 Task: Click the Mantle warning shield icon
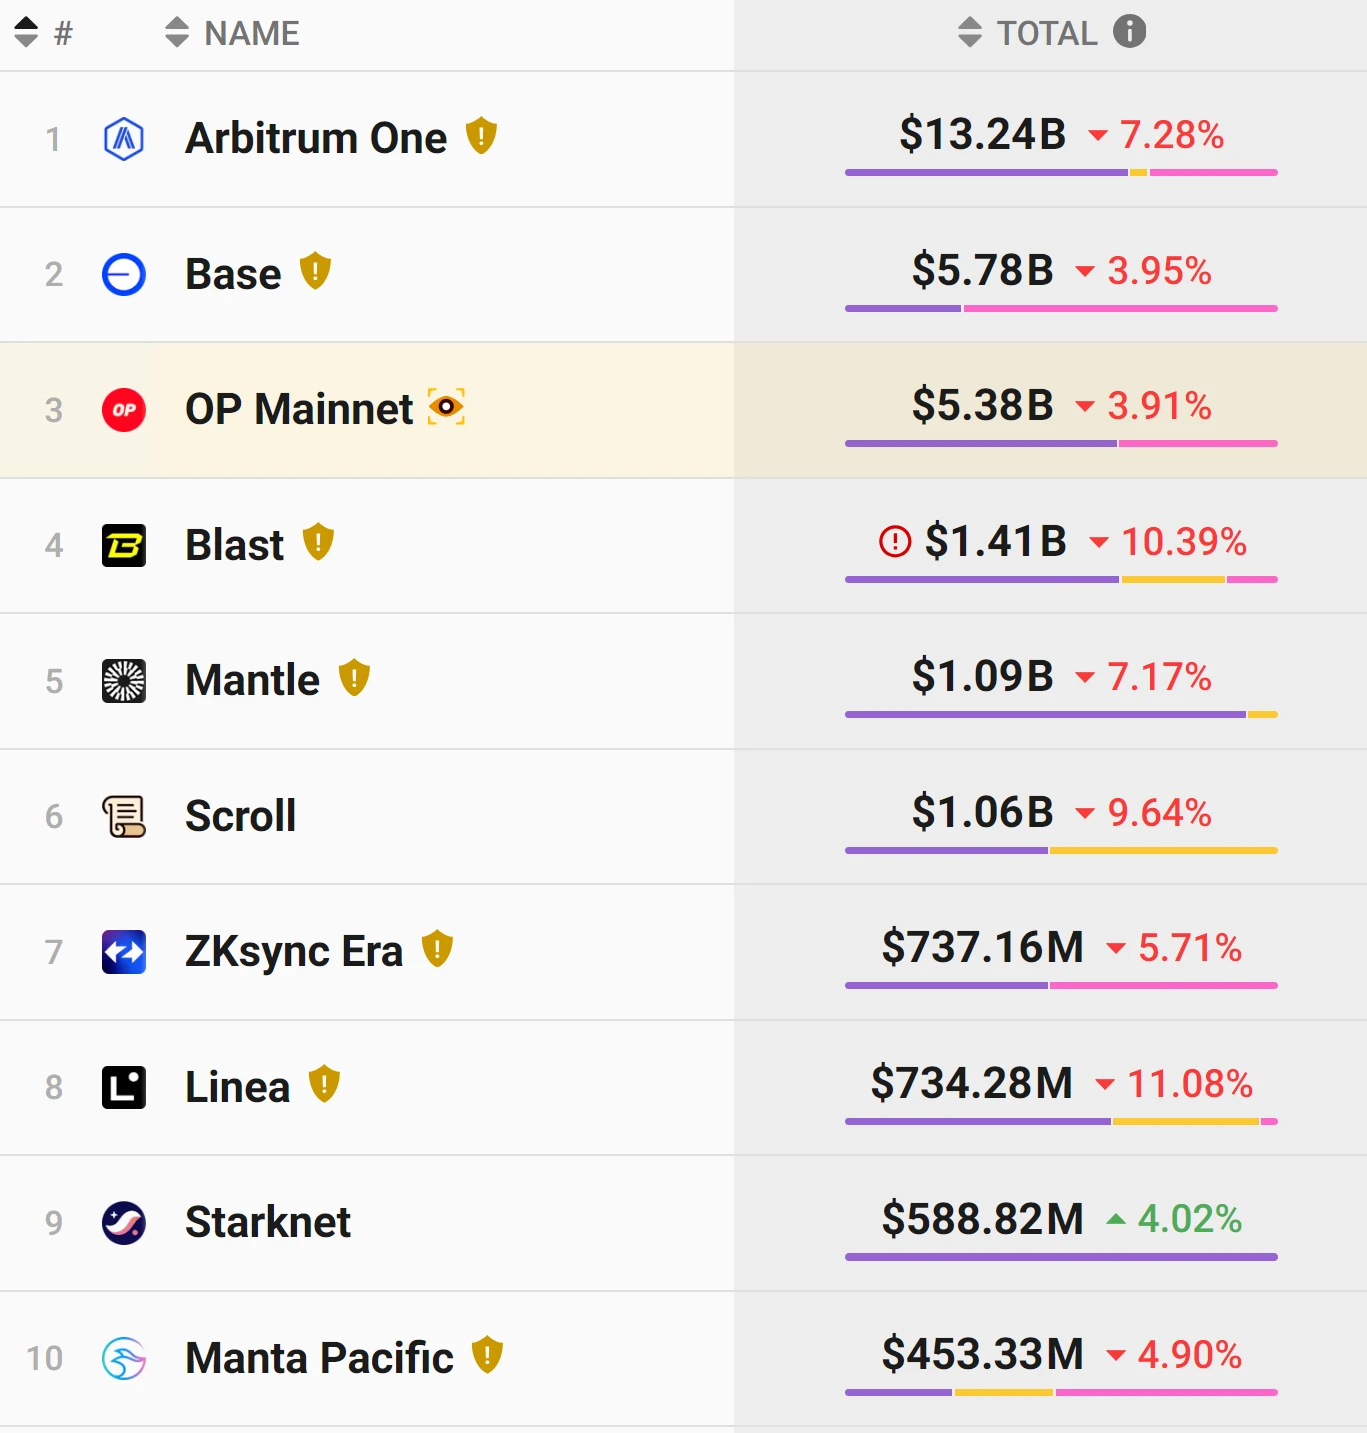click(x=354, y=678)
